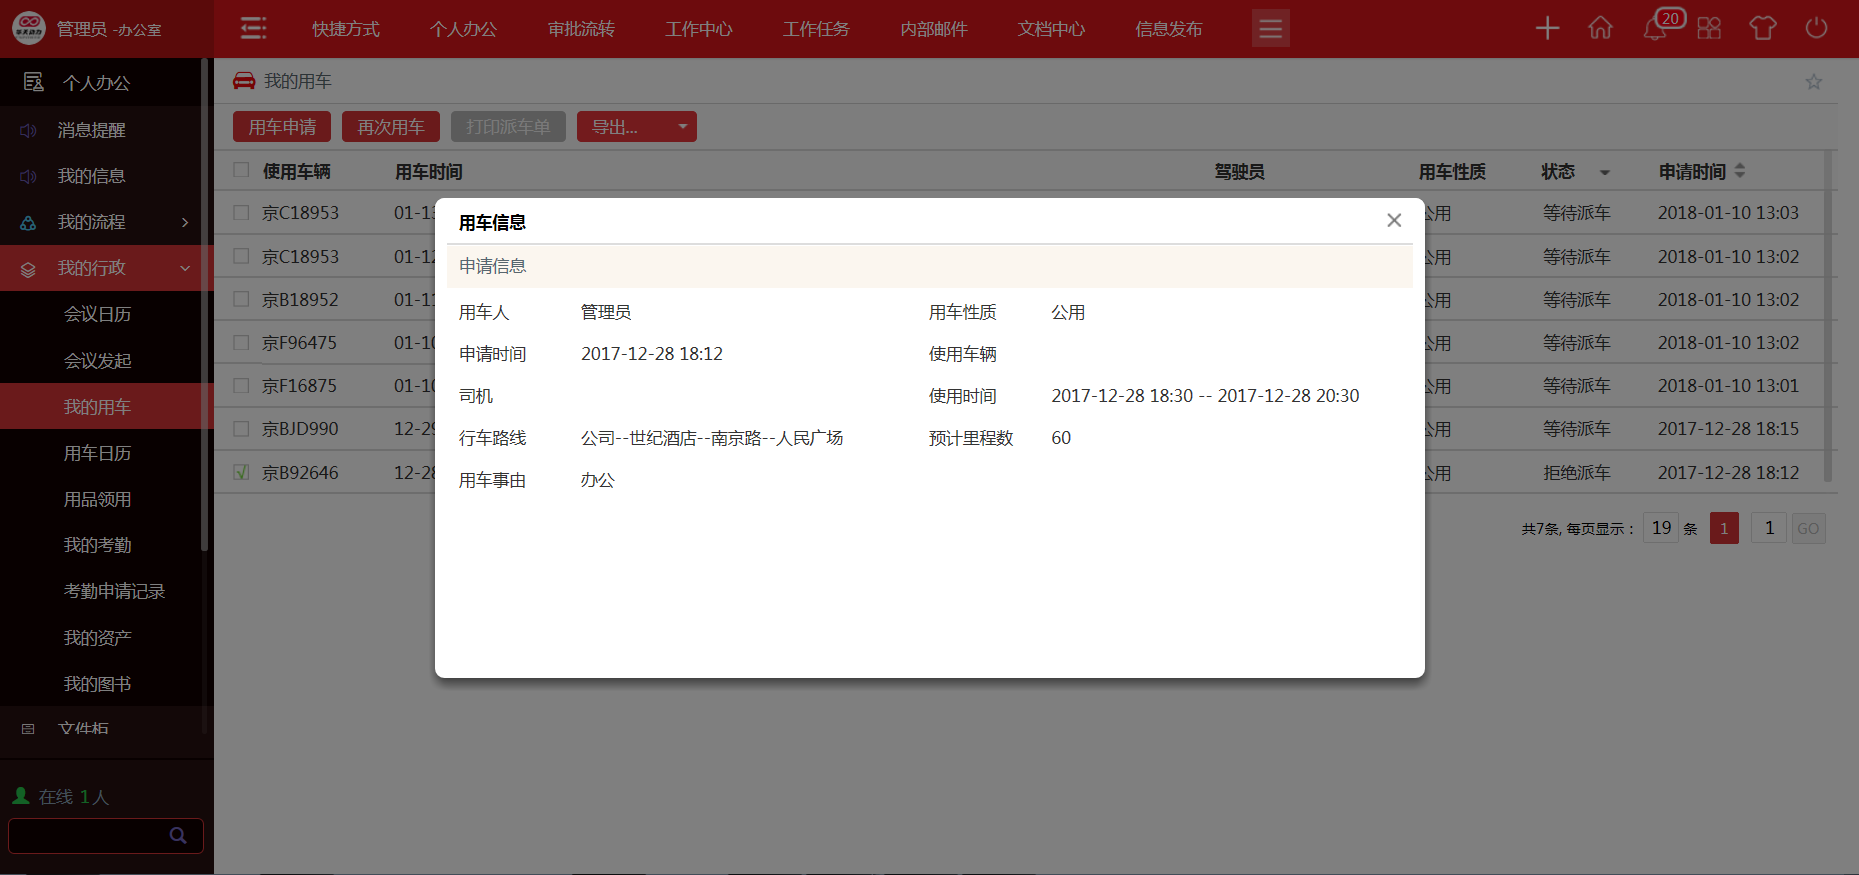Click the favorite star icon
The width and height of the screenshot is (1859, 875).
[x=1813, y=82]
